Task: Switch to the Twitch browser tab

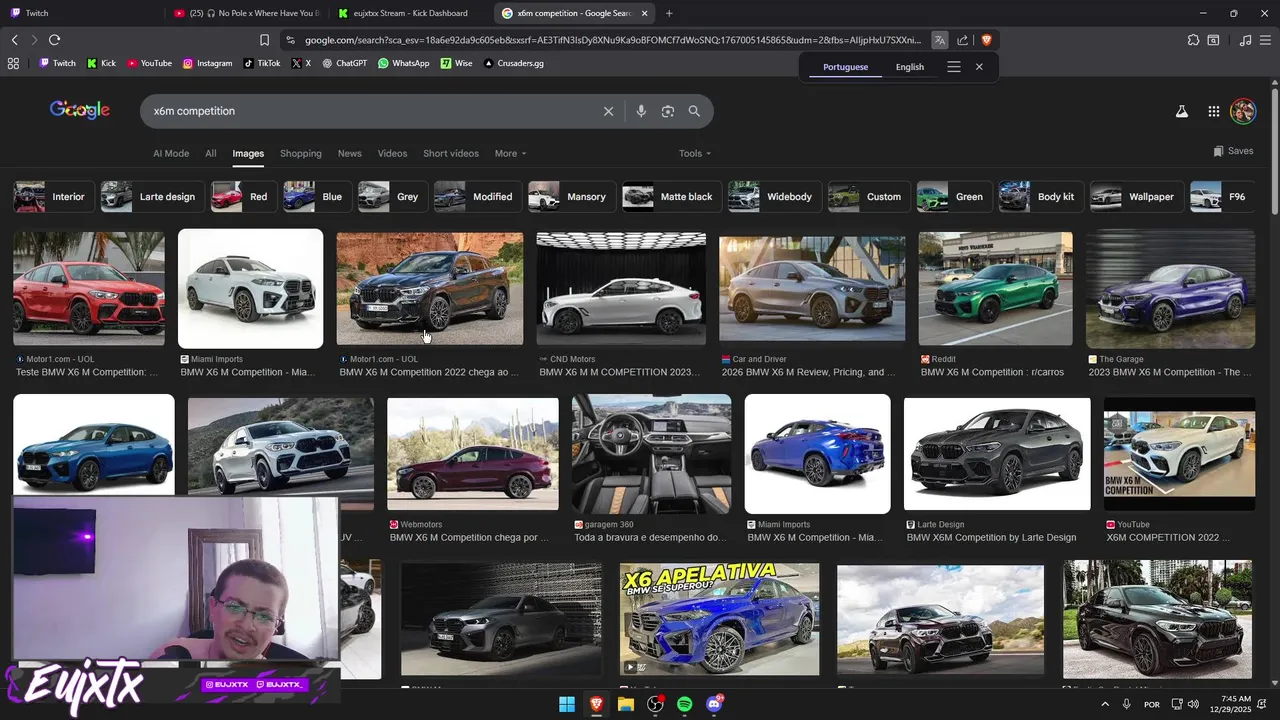Action: point(80,13)
